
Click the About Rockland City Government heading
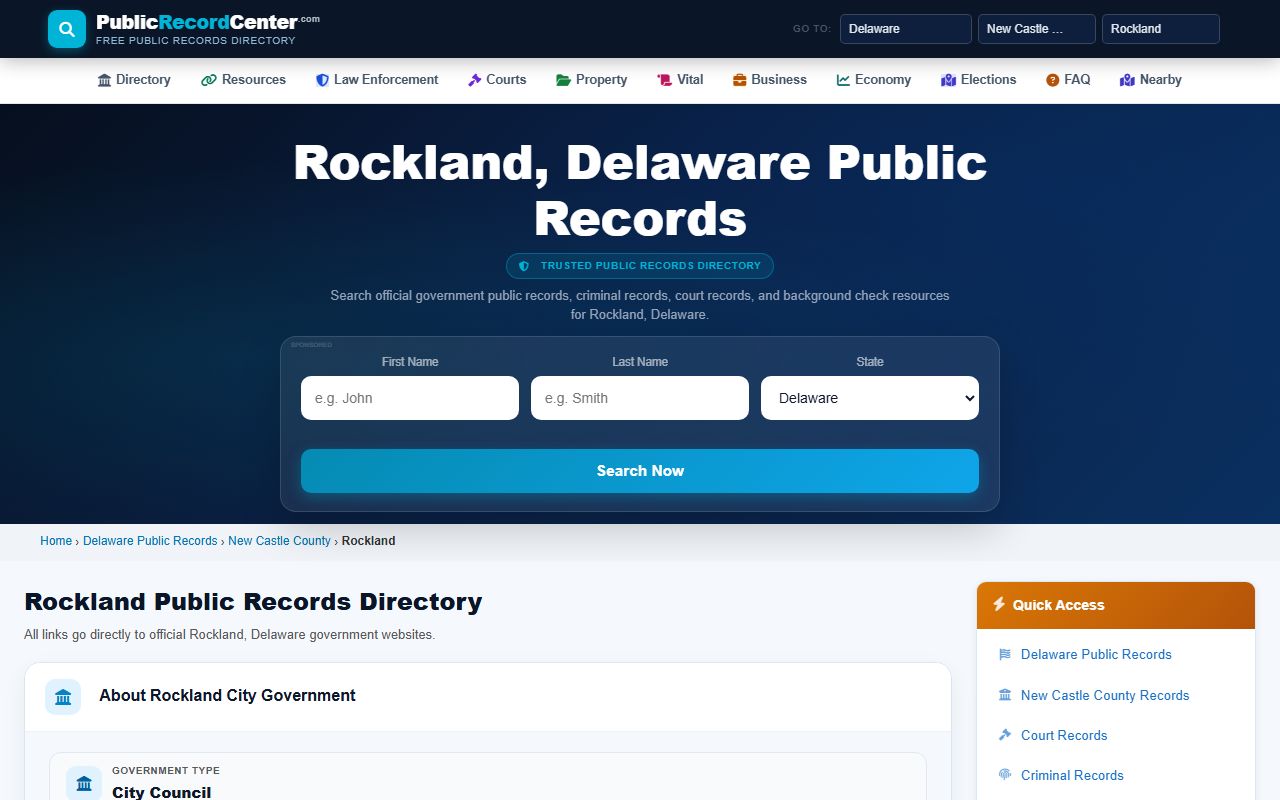[227, 696]
